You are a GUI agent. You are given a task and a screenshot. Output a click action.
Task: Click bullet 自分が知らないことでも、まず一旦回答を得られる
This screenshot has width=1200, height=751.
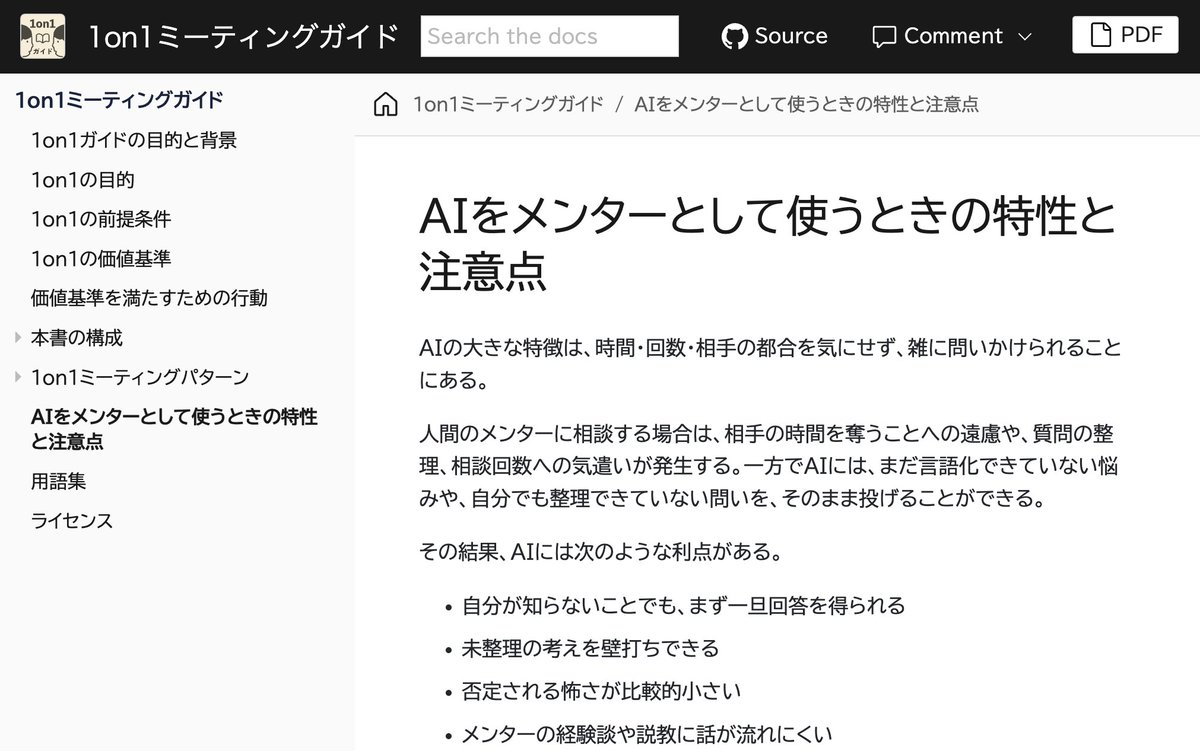pyautogui.click(x=683, y=606)
